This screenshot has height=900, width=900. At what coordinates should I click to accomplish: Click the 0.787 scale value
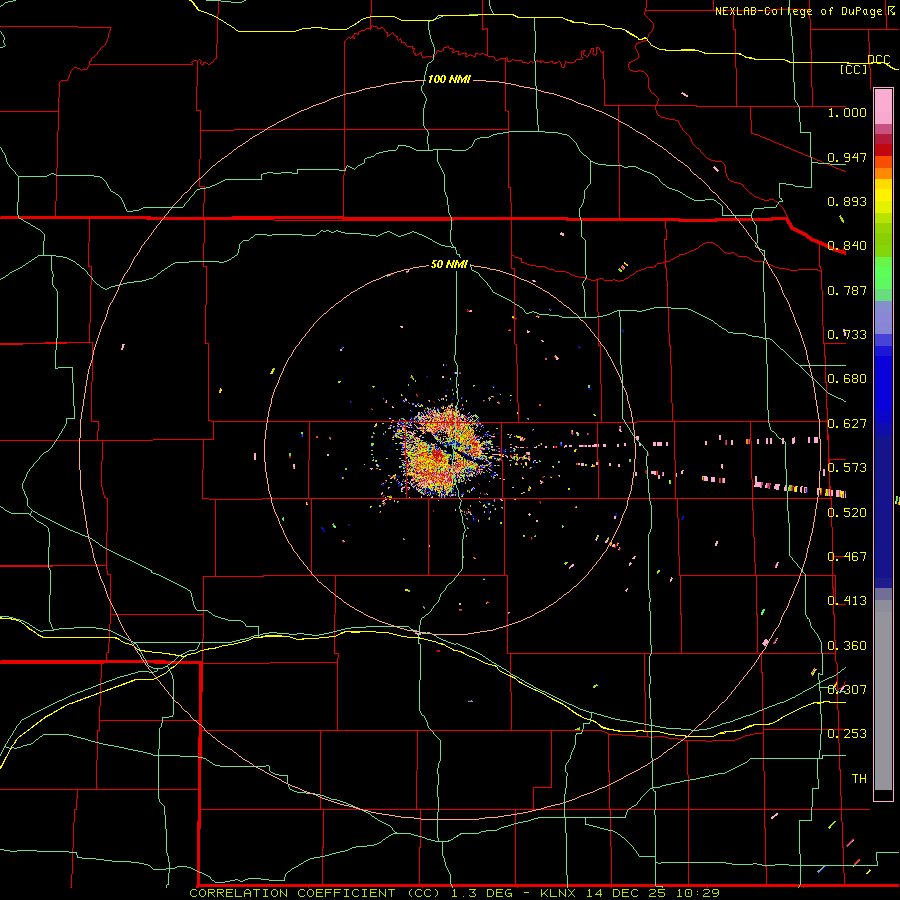(x=847, y=290)
